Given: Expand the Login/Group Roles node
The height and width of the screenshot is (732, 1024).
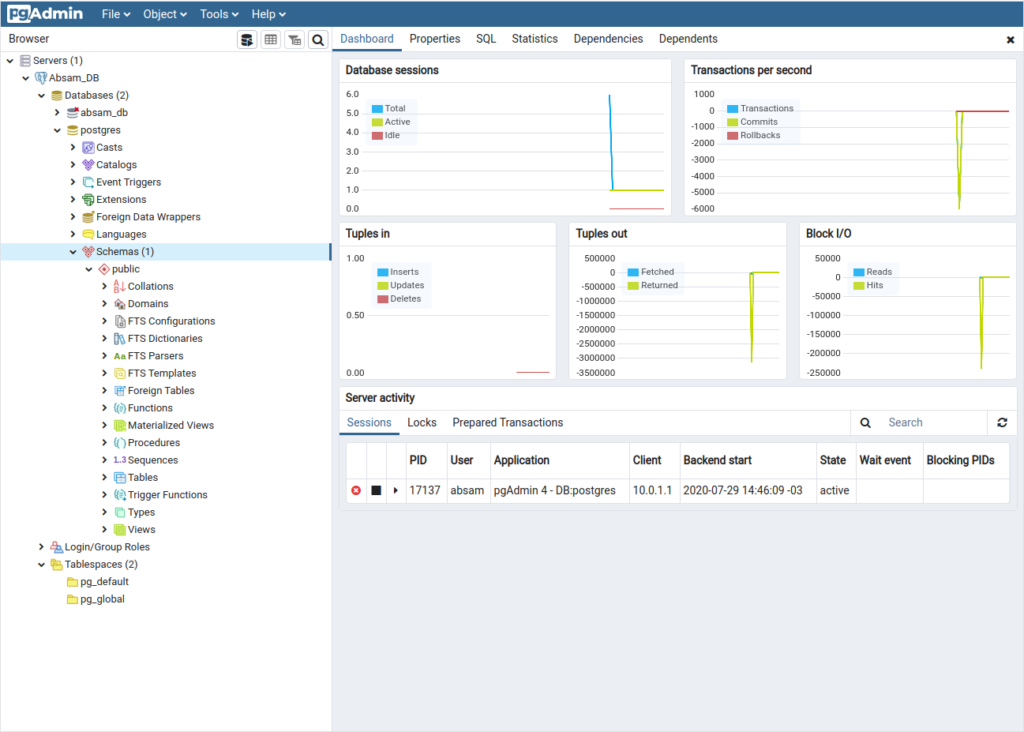Looking at the screenshot, I should (x=41, y=547).
